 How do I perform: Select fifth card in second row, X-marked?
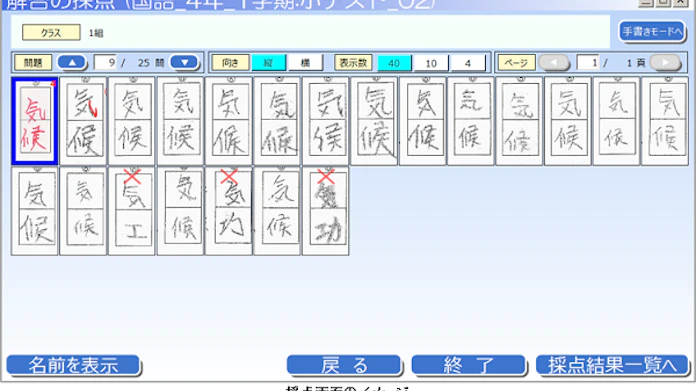pyautogui.click(x=229, y=211)
